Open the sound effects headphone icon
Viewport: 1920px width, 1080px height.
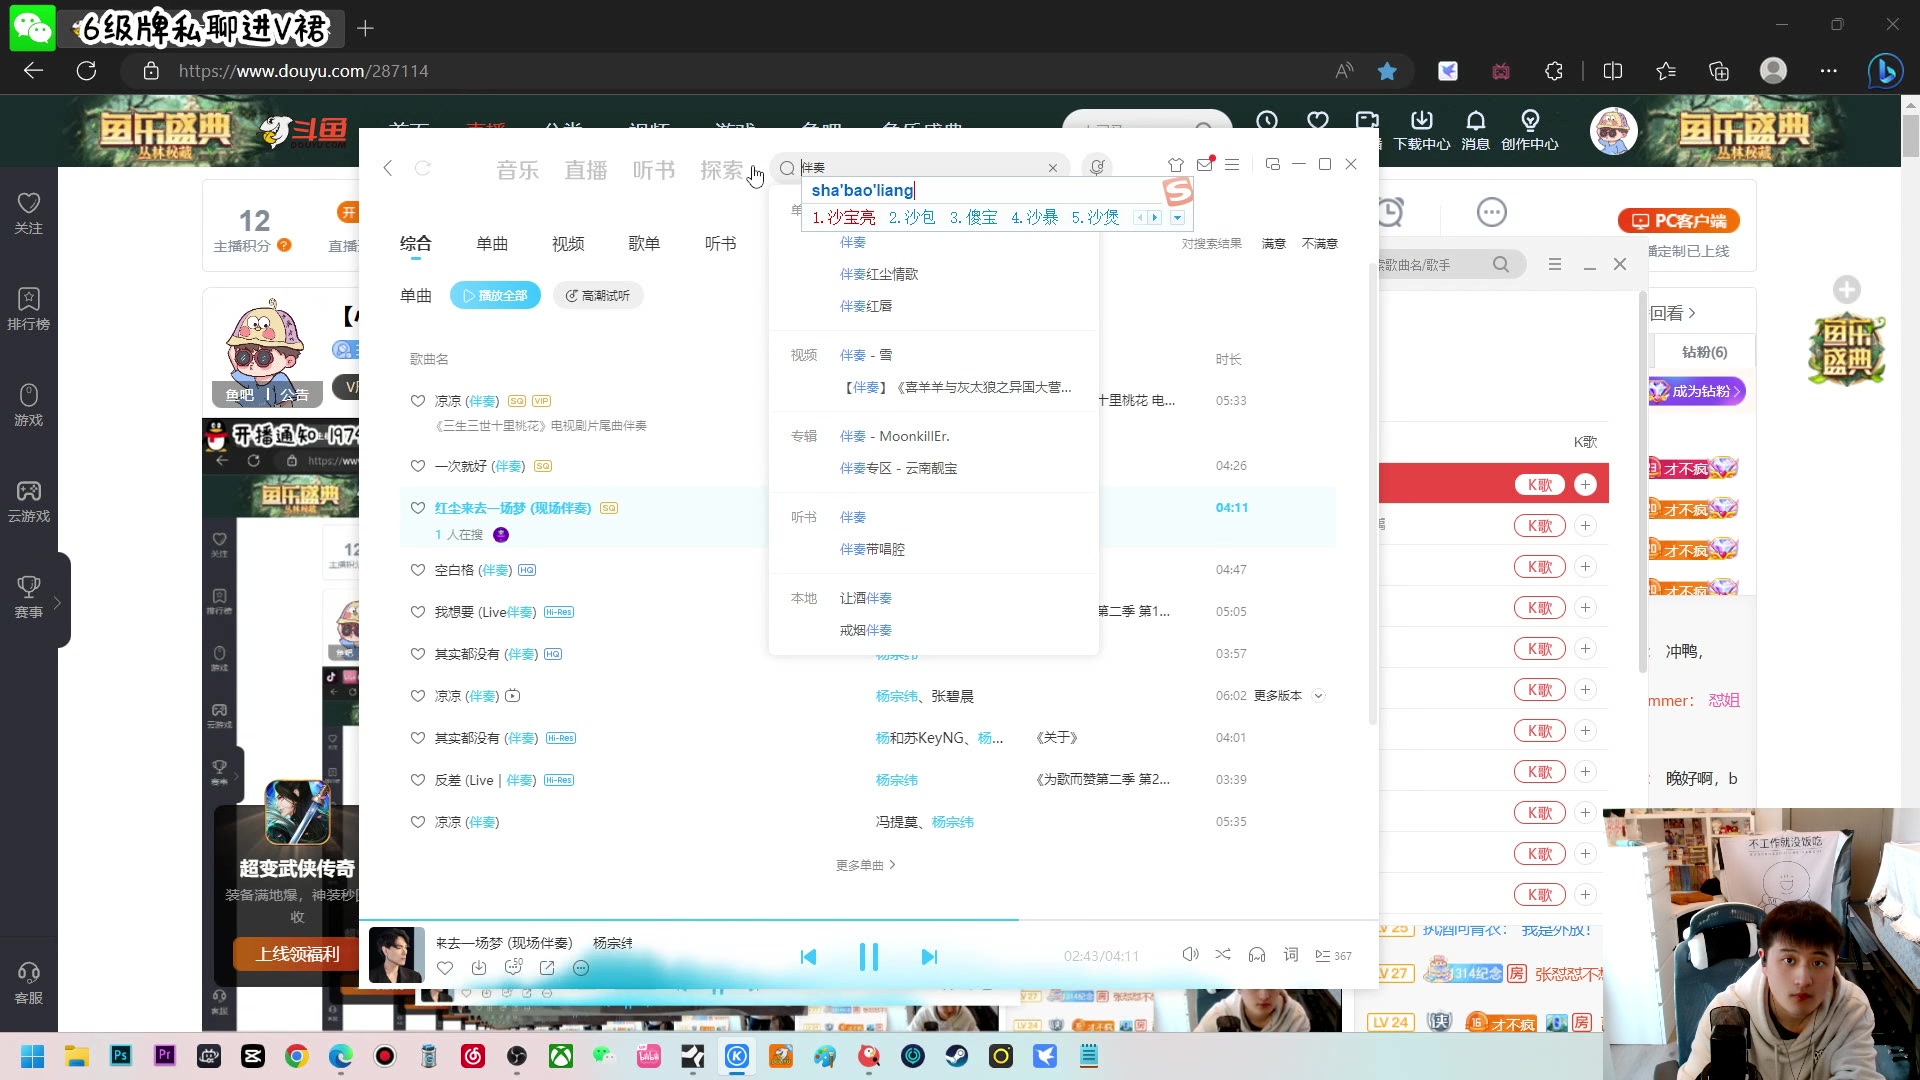click(1257, 955)
